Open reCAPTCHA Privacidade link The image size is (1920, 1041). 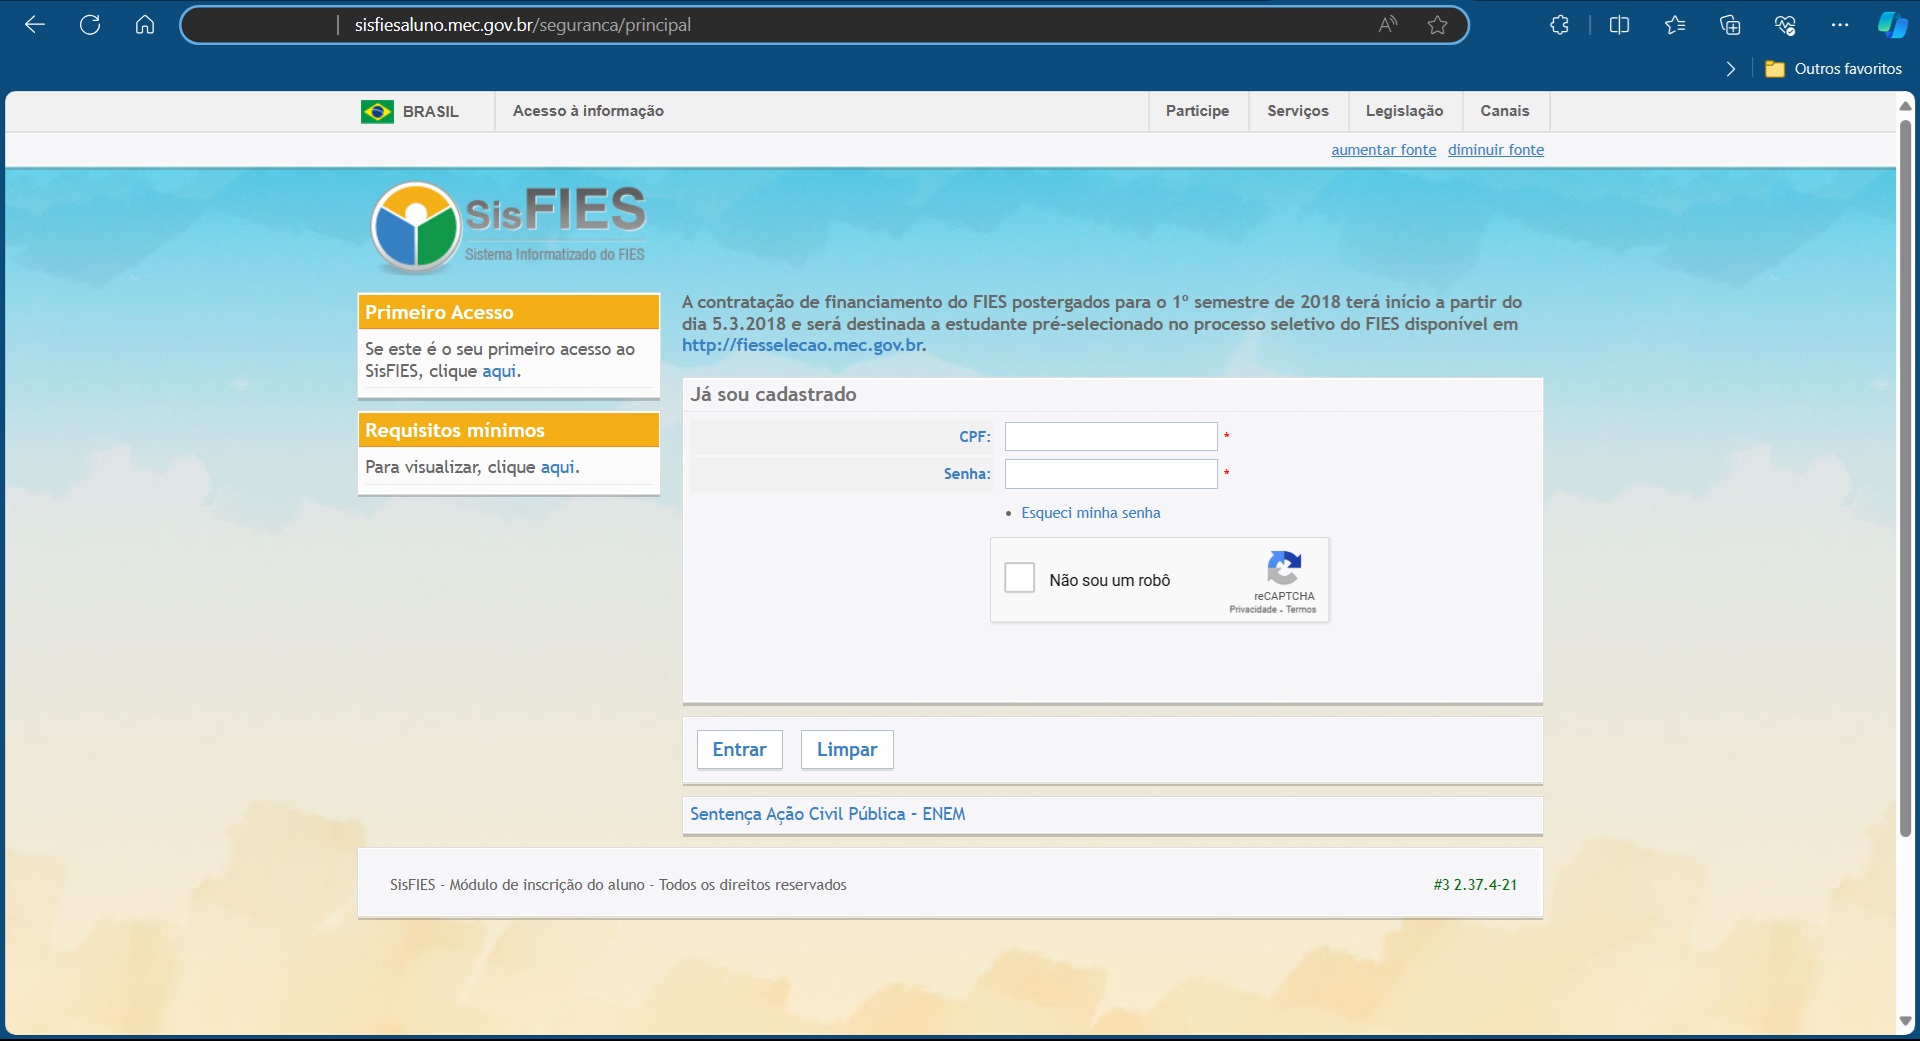tap(1252, 610)
